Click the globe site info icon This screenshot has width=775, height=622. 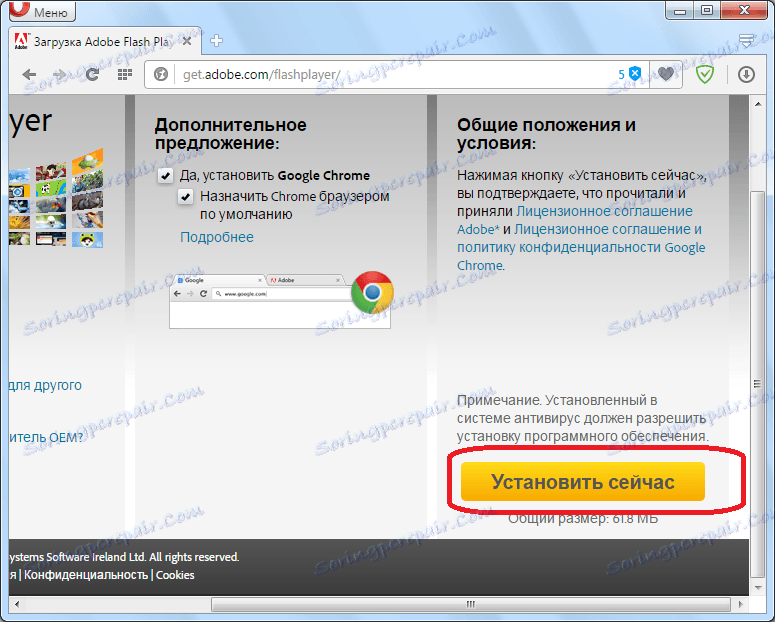(x=161, y=75)
